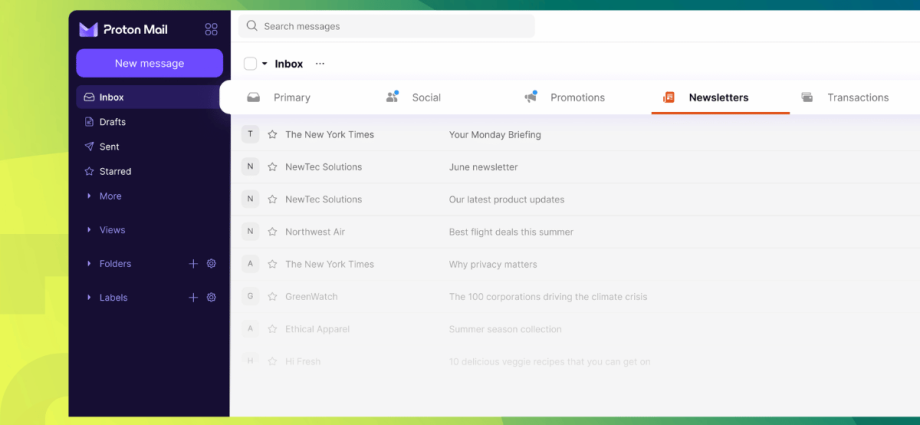
Task: Open the three-dot Inbox options menu
Action: coord(320,63)
